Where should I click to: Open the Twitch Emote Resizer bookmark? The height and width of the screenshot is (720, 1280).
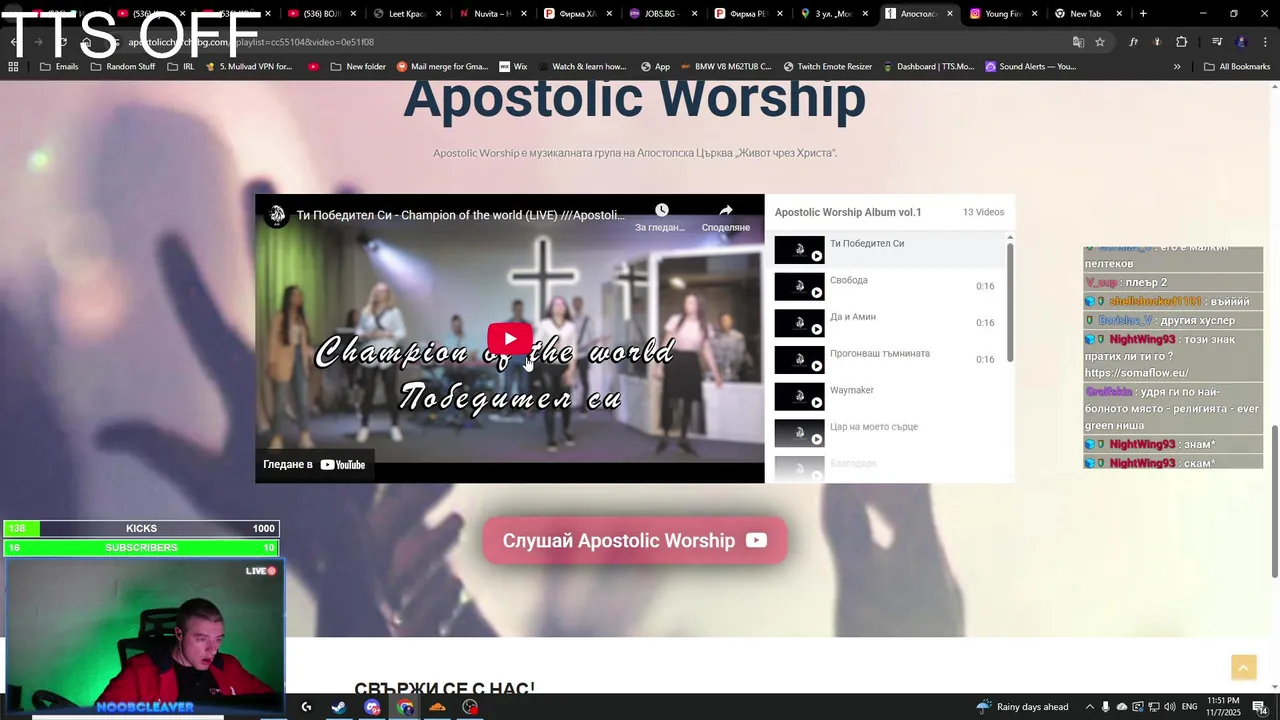click(x=827, y=67)
